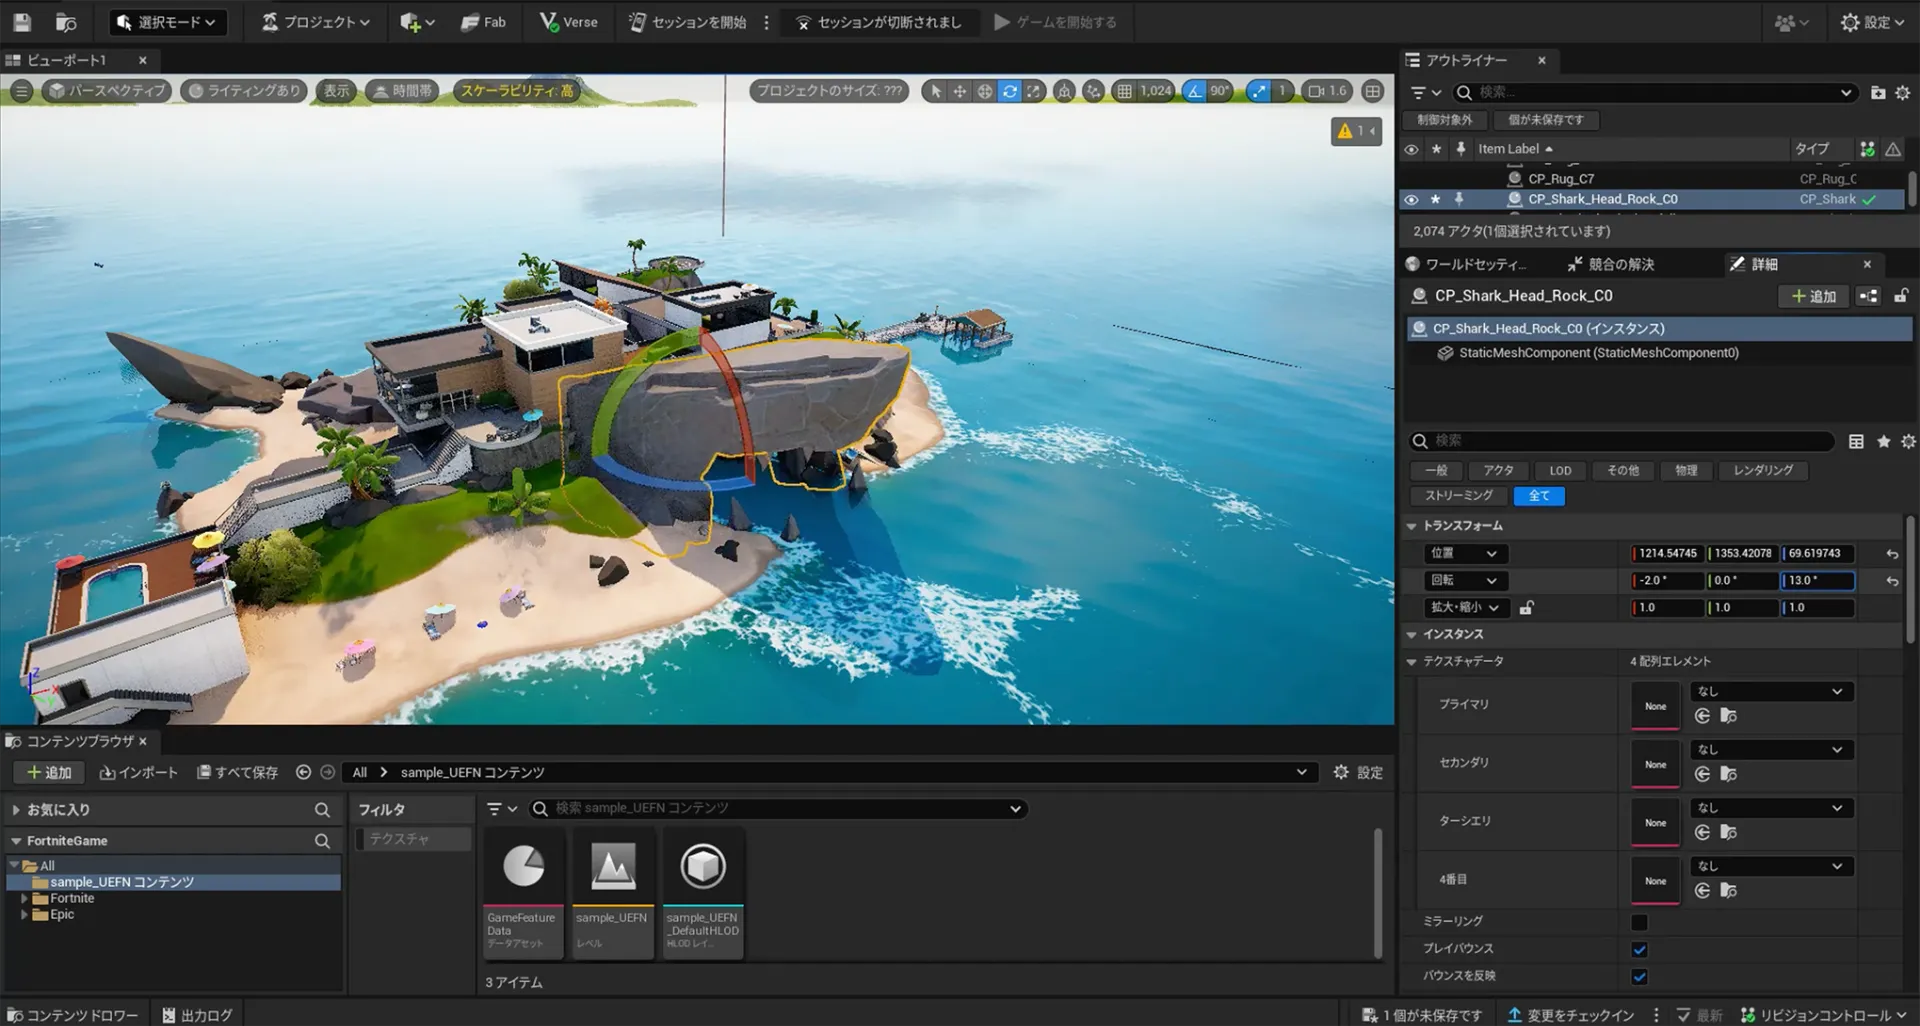
Task: Click the scale gizmo tool icon
Action: (1033, 91)
